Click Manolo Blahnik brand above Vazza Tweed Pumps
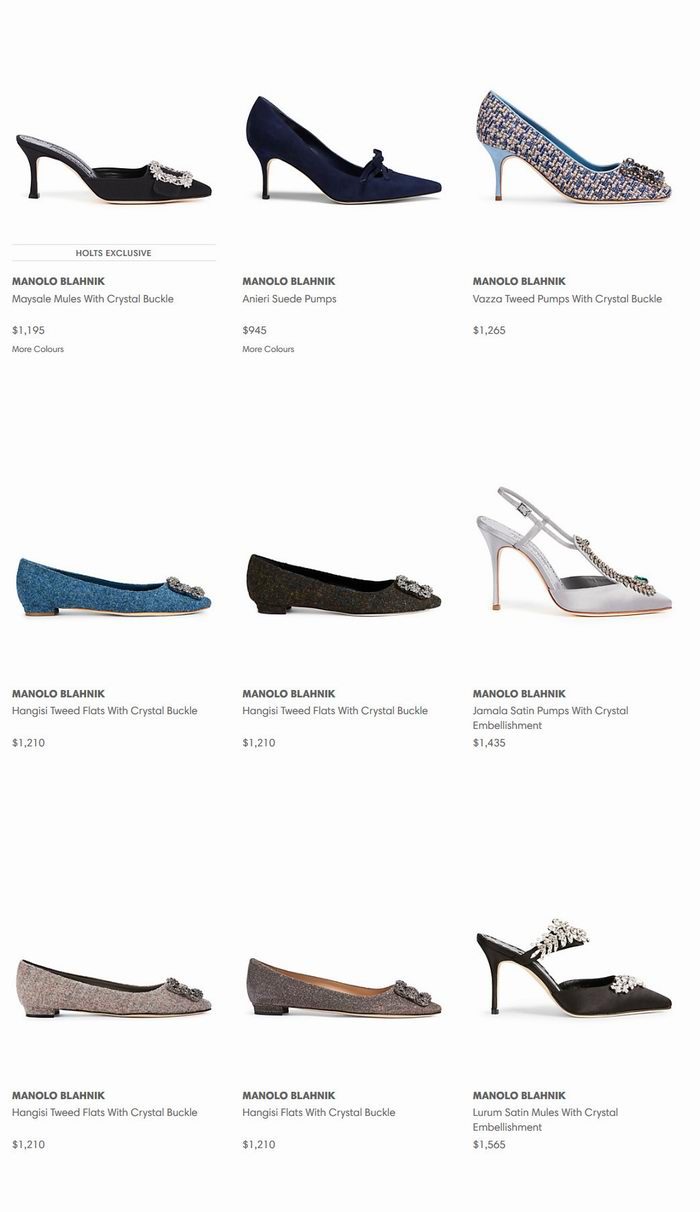This screenshot has height=1212, width=700. click(x=519, y=281)
